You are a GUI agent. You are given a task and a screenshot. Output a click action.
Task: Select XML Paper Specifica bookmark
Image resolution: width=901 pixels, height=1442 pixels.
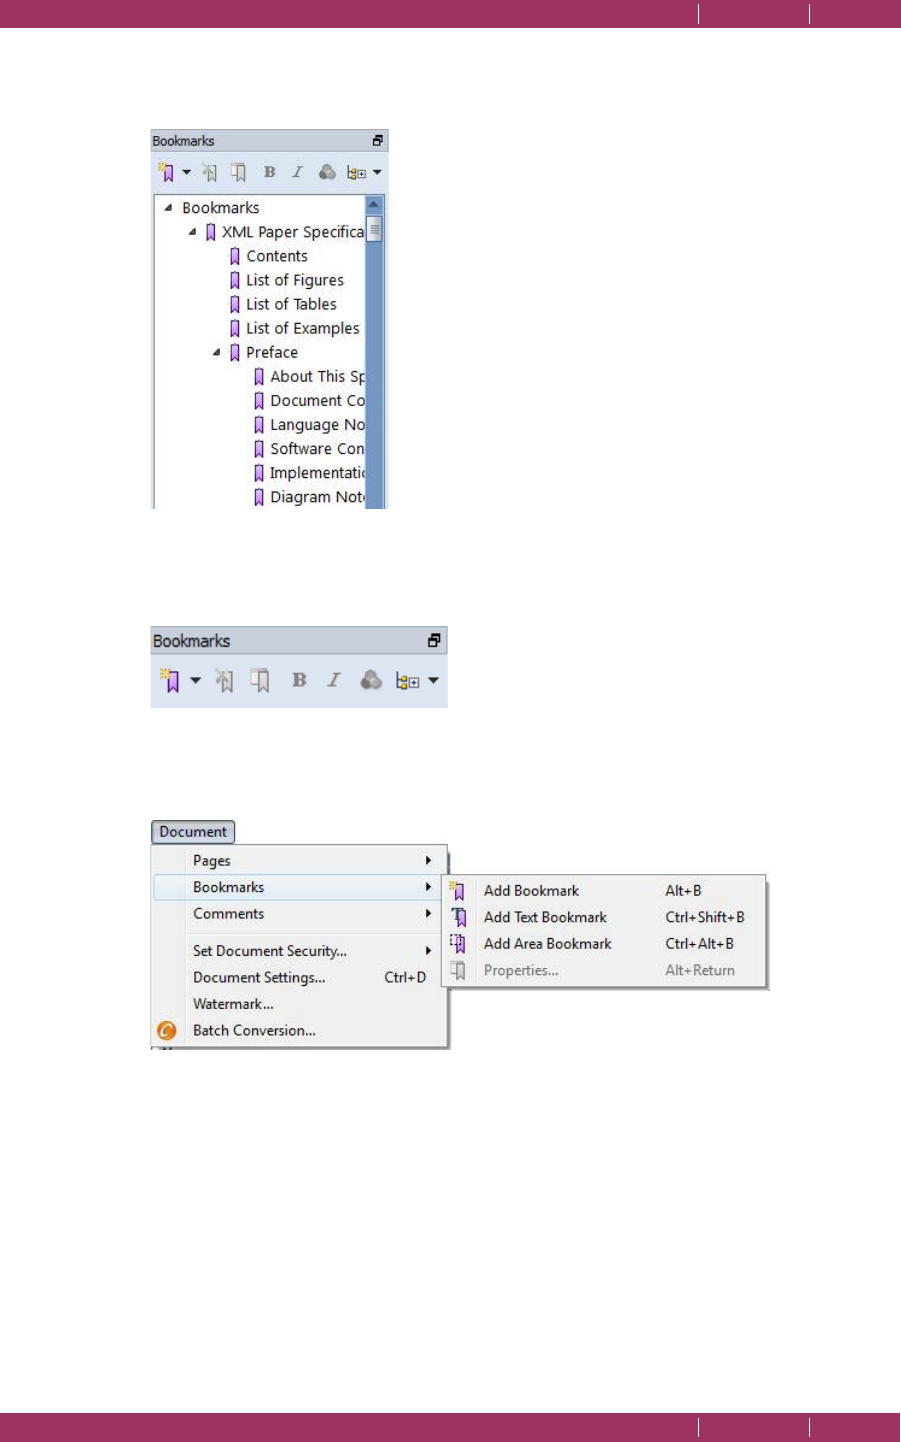click(292, 232)
